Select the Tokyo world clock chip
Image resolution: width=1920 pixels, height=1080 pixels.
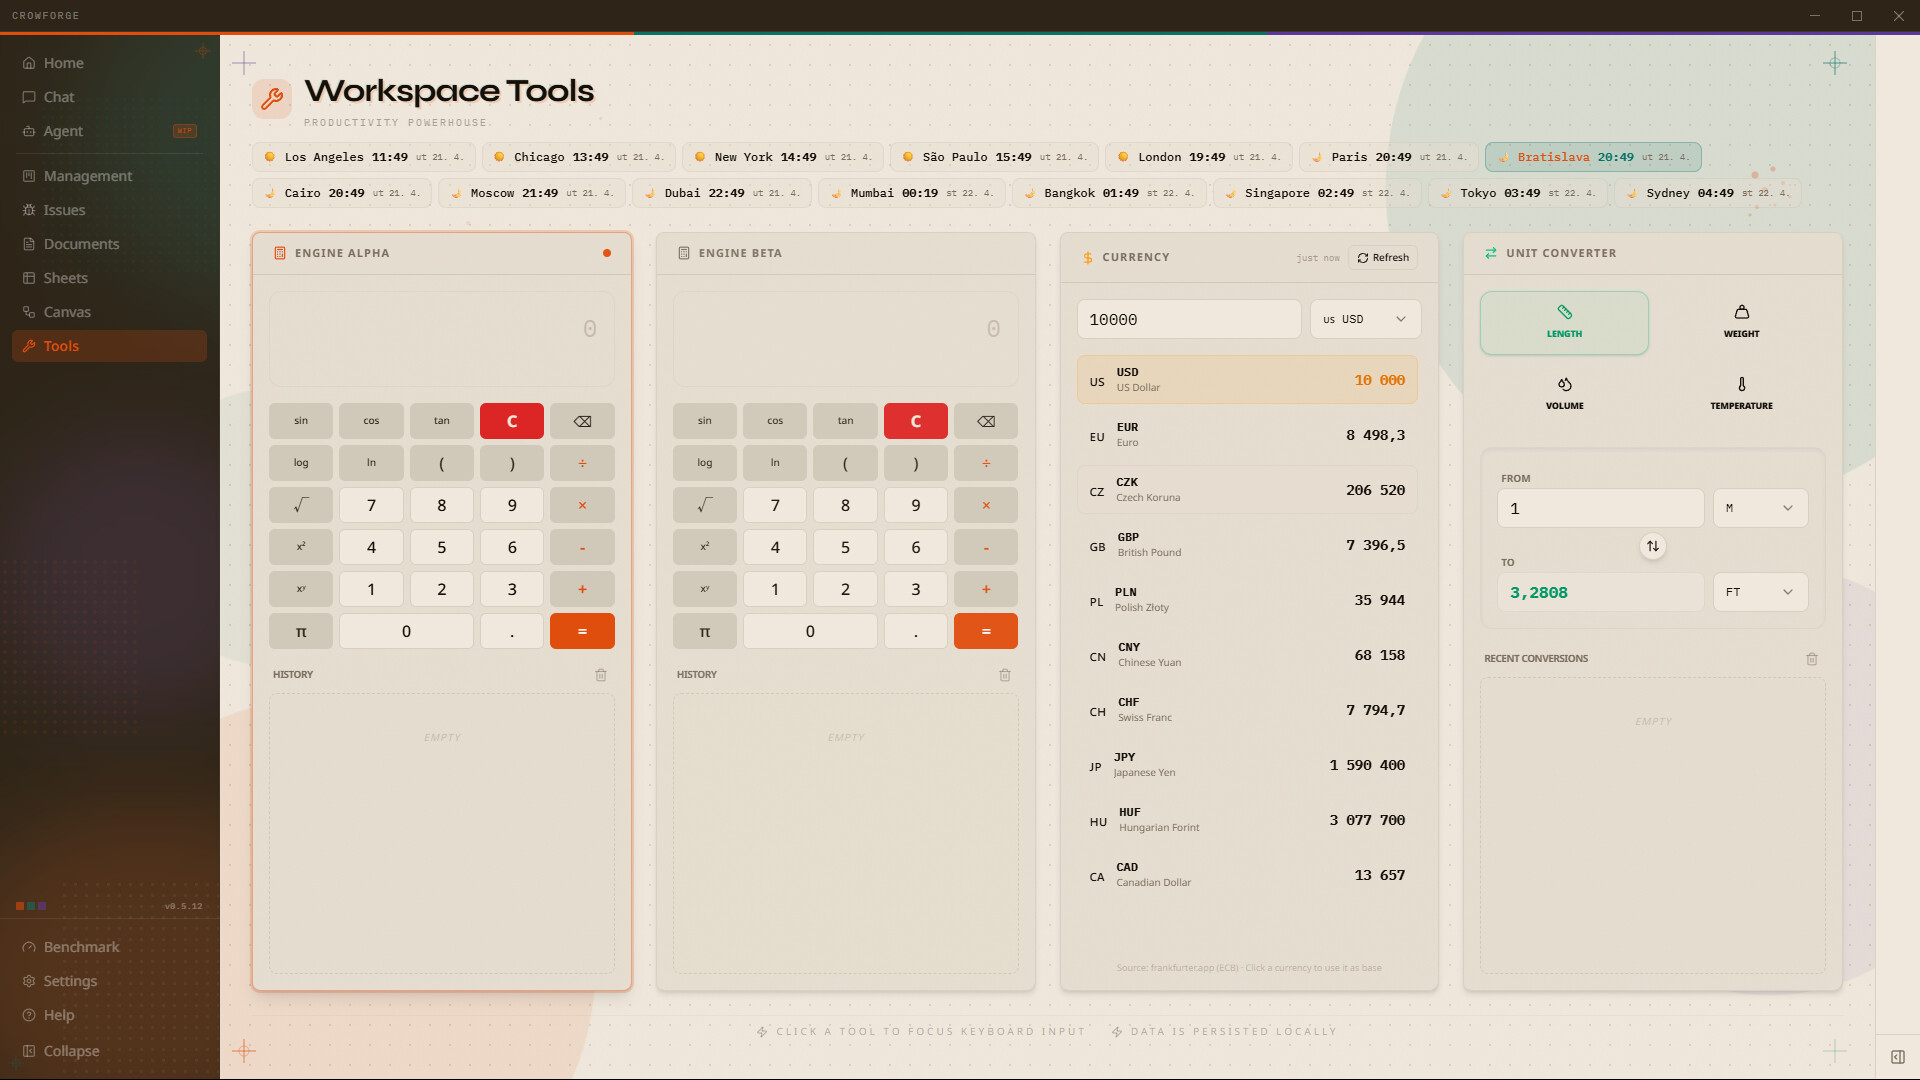click(x=1518, y=193)
